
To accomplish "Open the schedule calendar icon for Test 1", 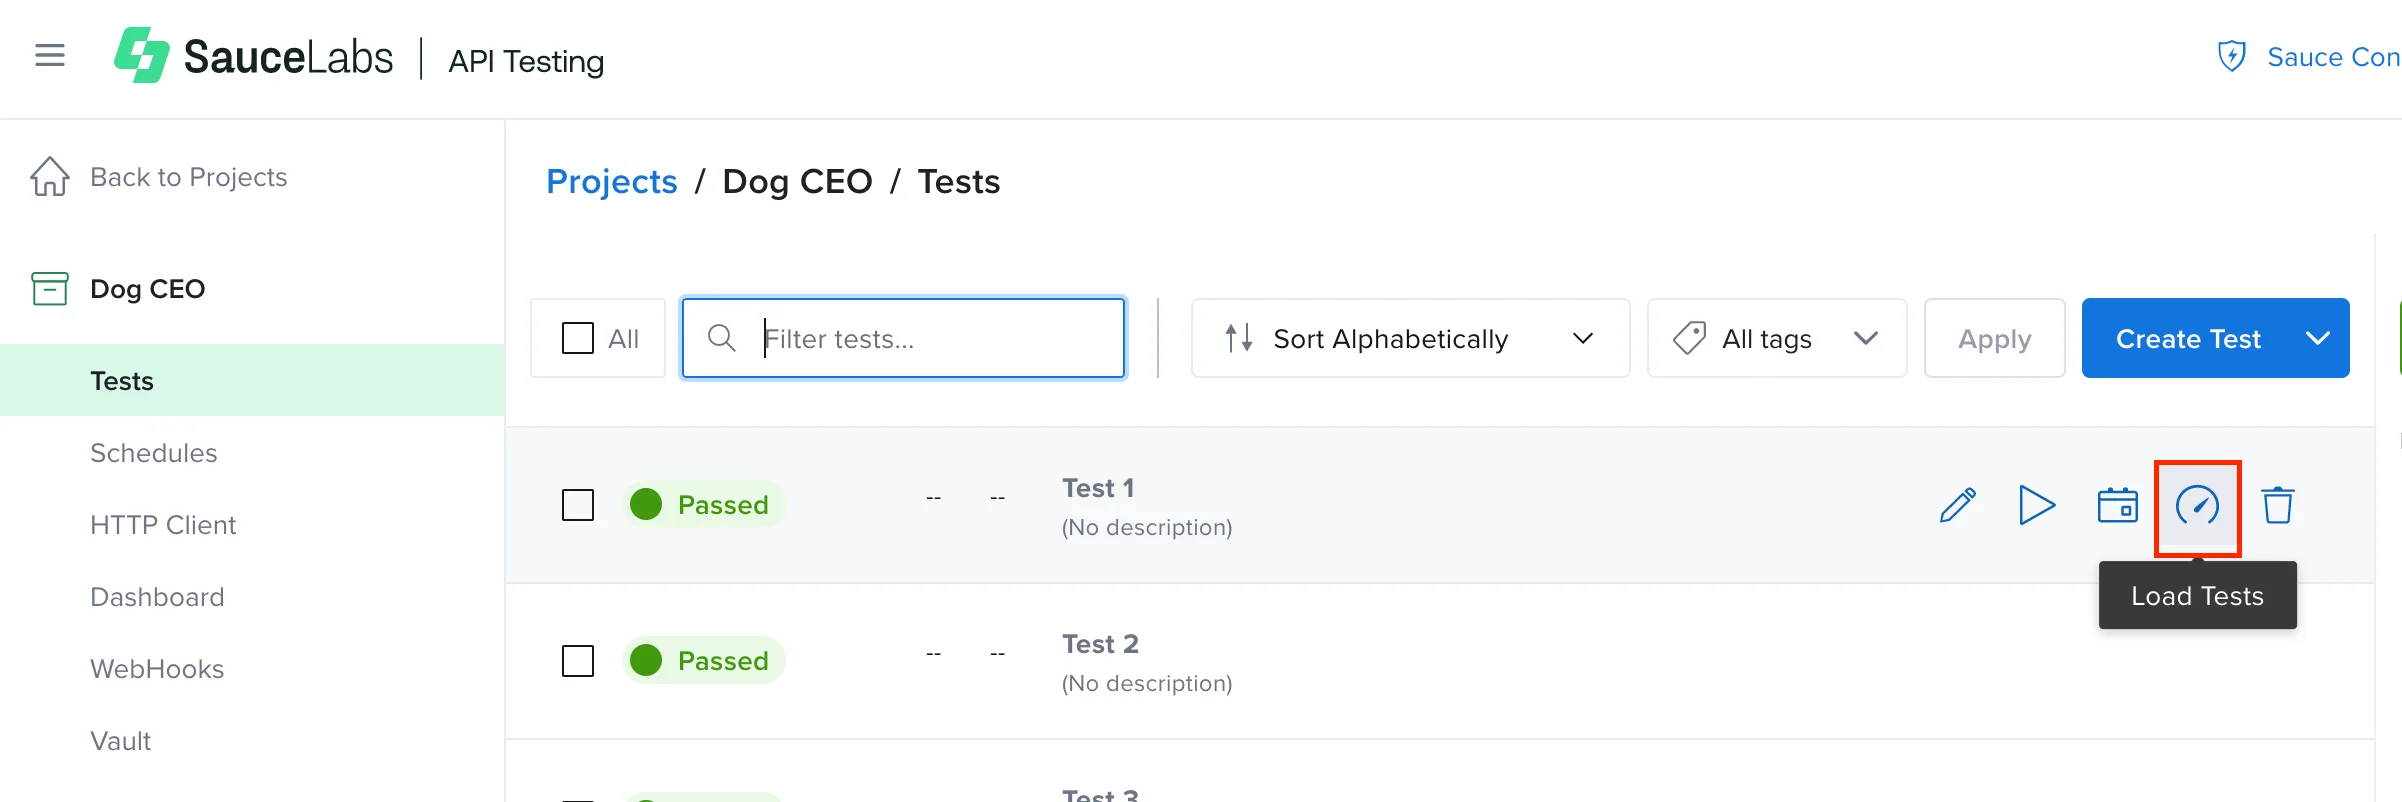I will tap(2117, 505).
